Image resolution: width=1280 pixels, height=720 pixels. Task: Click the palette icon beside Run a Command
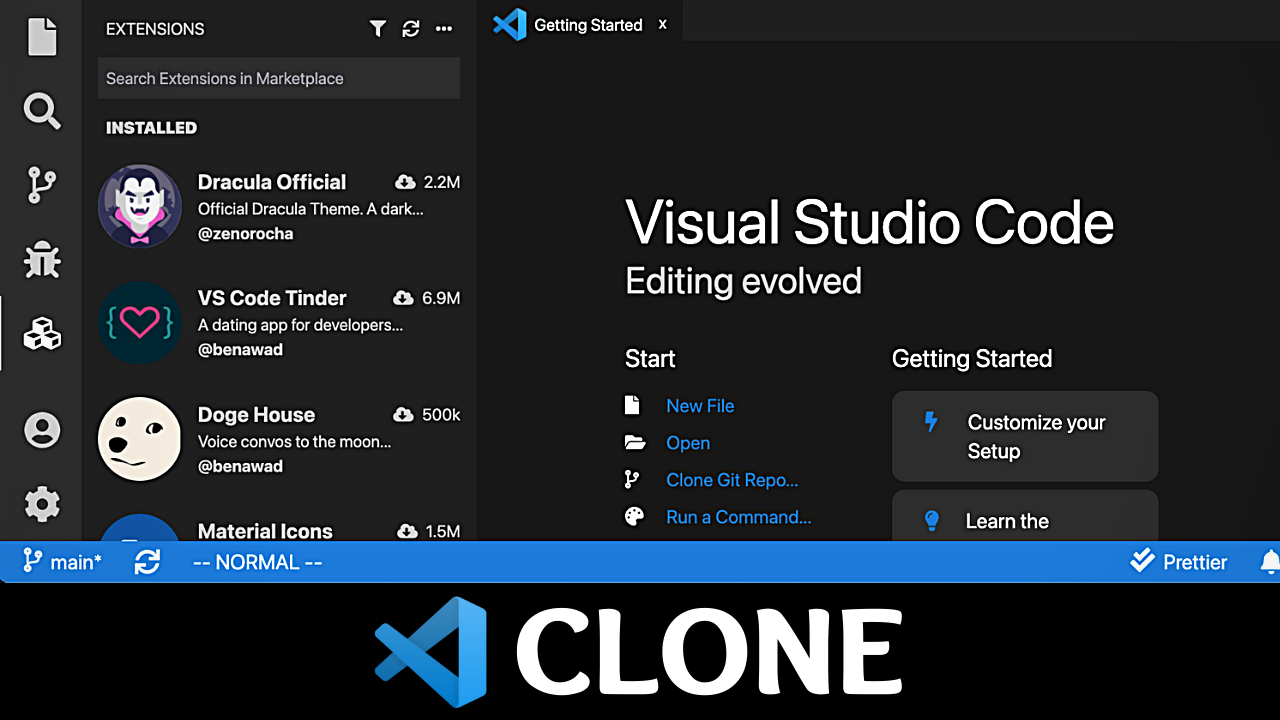click(x=635, y=516)
